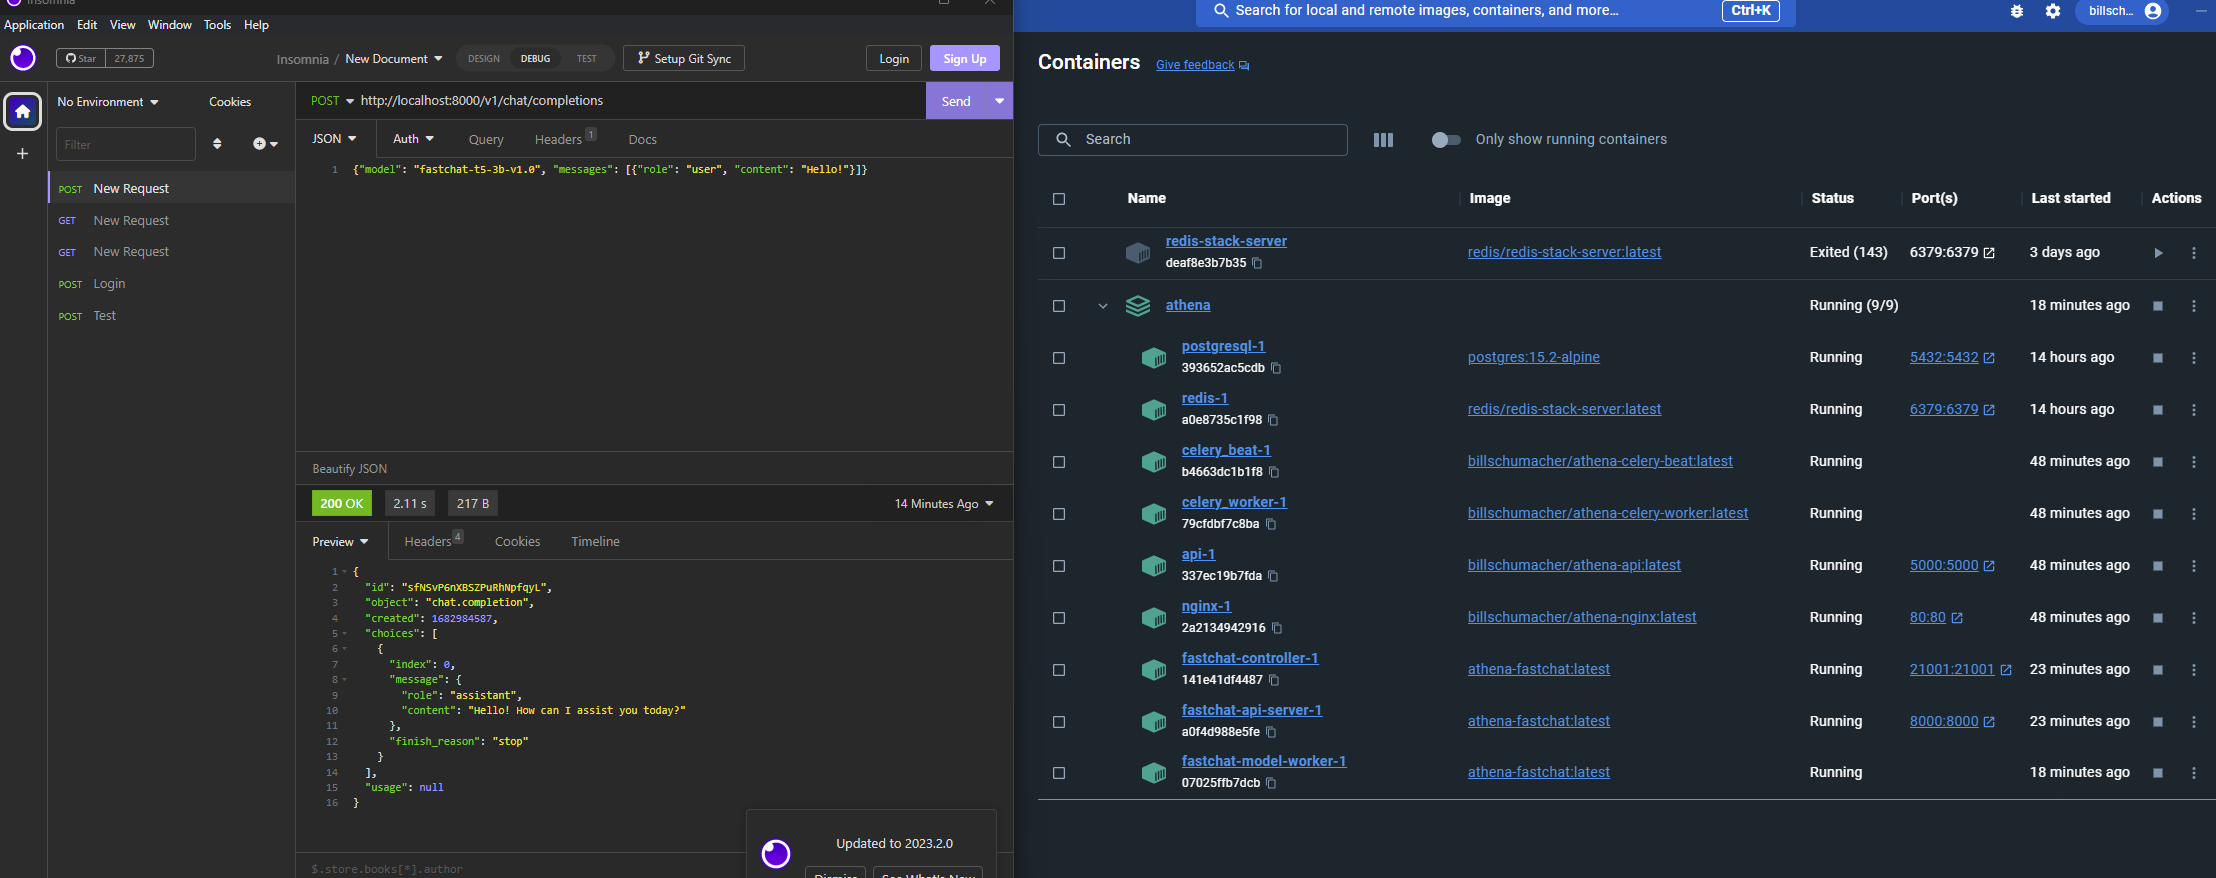The height and width of the screenshot is (878, 2216).
Task: Open the create request plus-circle menu
Action: click(265, 144)
